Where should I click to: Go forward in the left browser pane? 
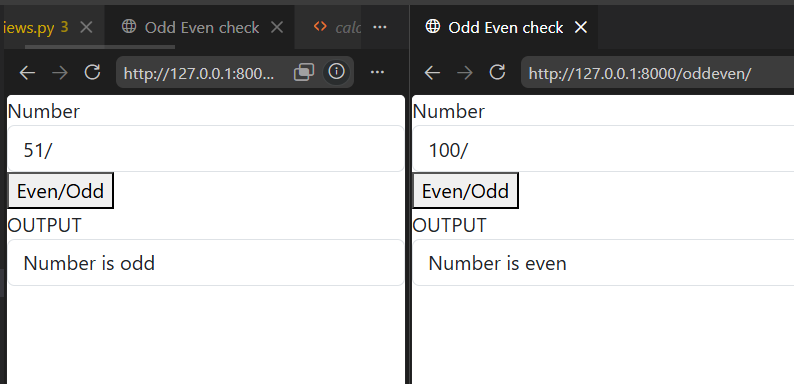pos(60,73)
